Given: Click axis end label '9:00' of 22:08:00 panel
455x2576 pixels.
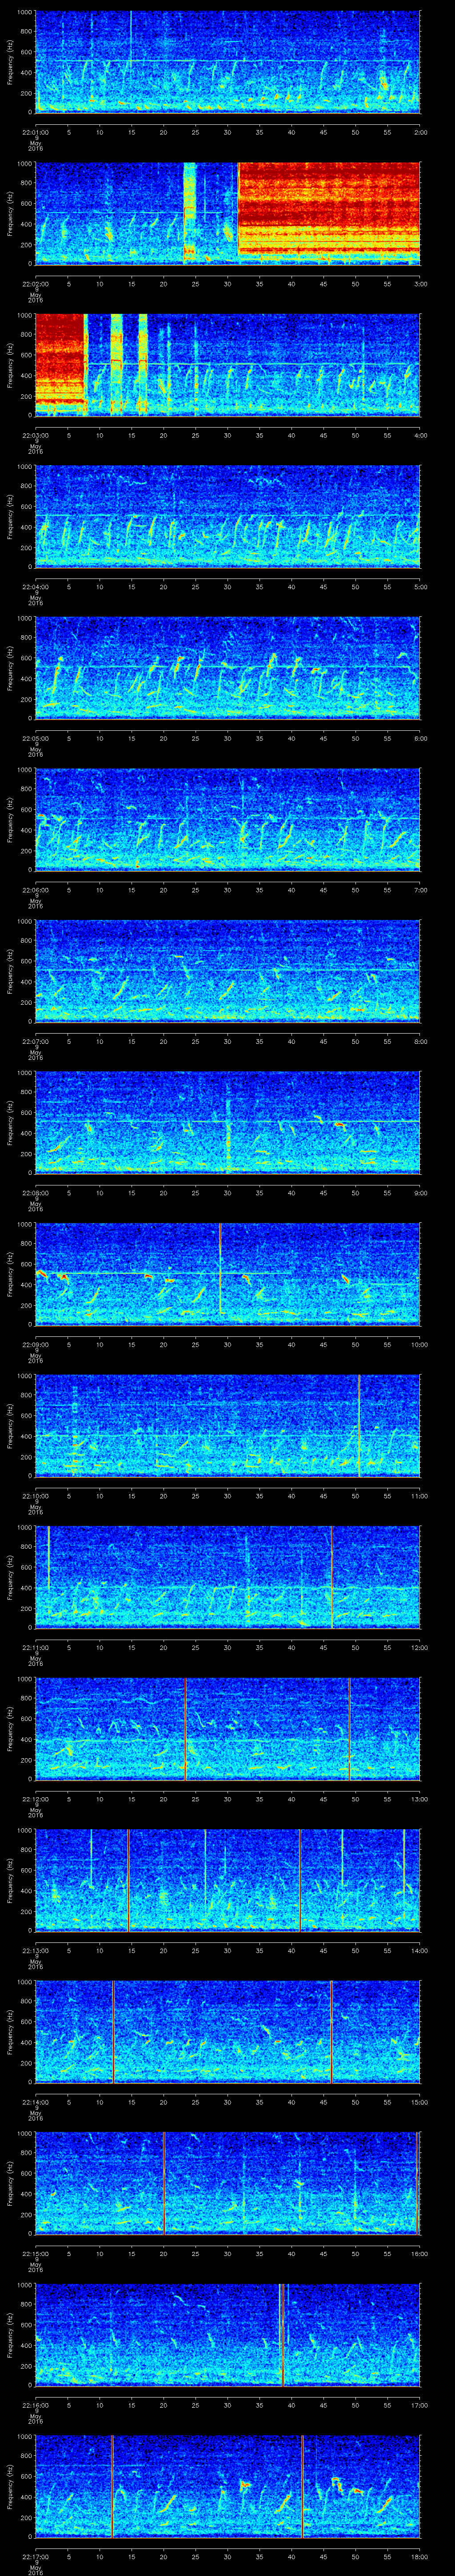Looking at the screenshot, I should coord(420,1192).
